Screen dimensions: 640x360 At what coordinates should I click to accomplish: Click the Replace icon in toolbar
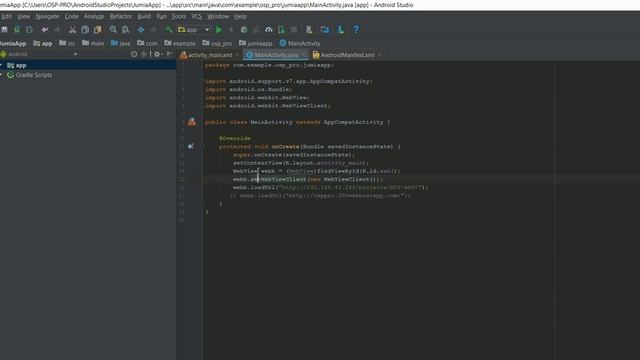[125, 29]
